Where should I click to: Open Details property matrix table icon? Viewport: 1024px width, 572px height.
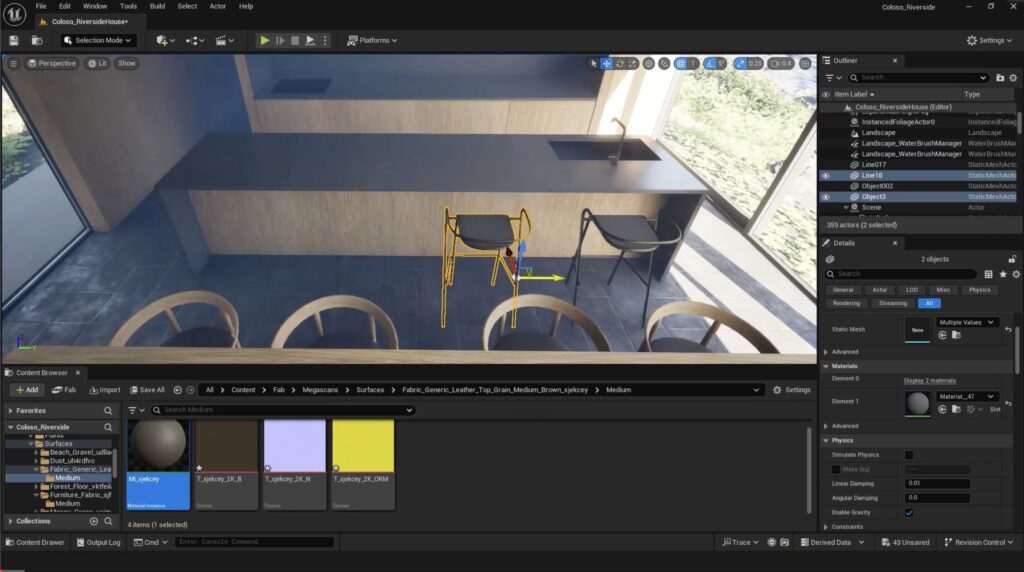989,274
